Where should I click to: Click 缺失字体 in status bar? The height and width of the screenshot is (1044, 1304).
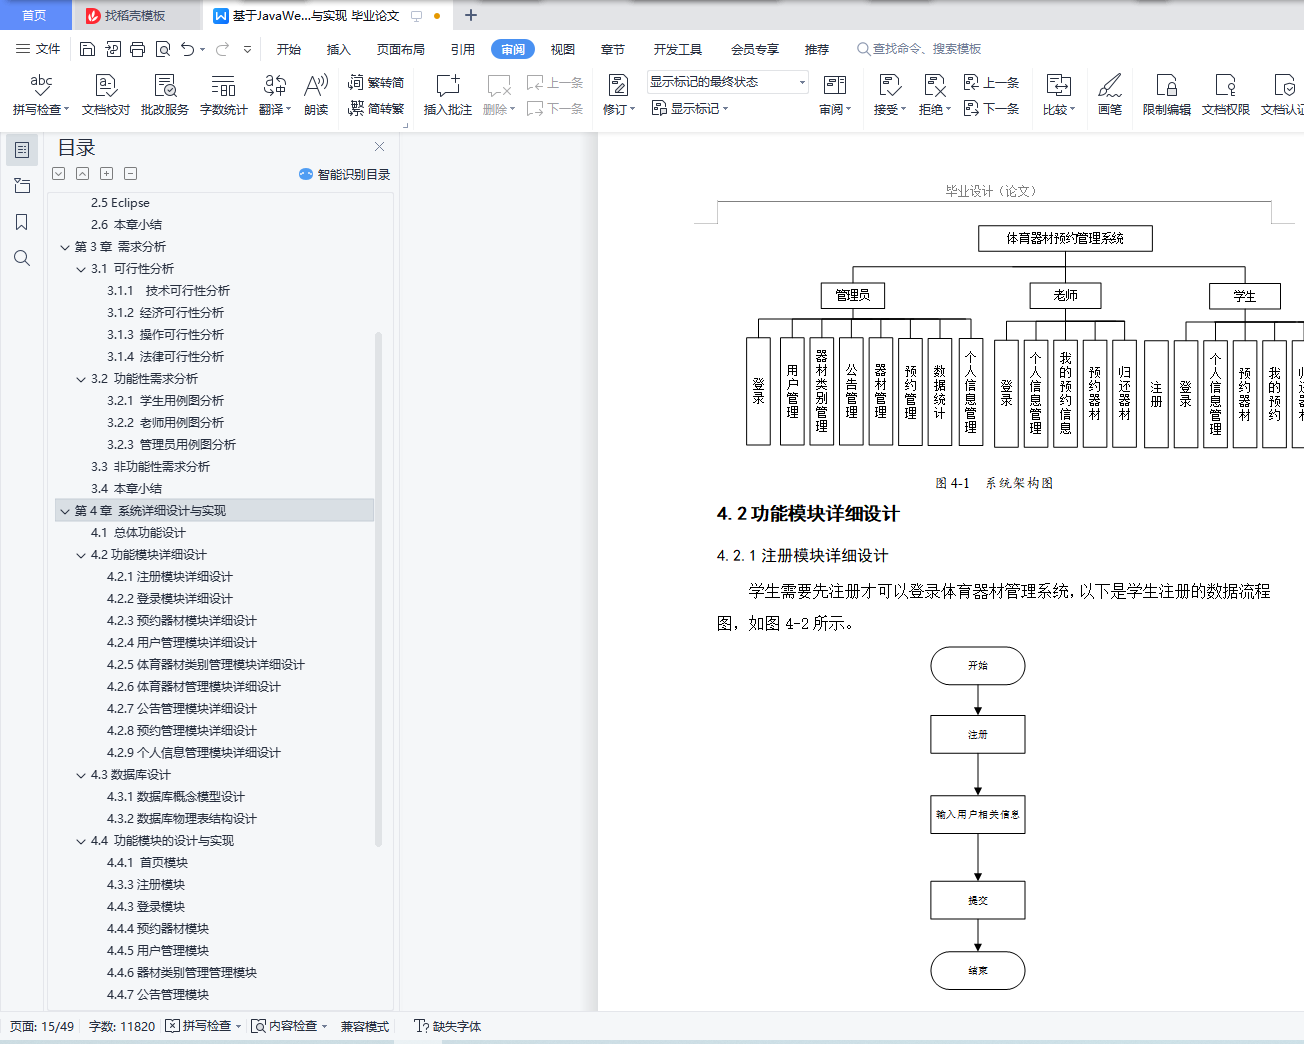point(448,1026)
